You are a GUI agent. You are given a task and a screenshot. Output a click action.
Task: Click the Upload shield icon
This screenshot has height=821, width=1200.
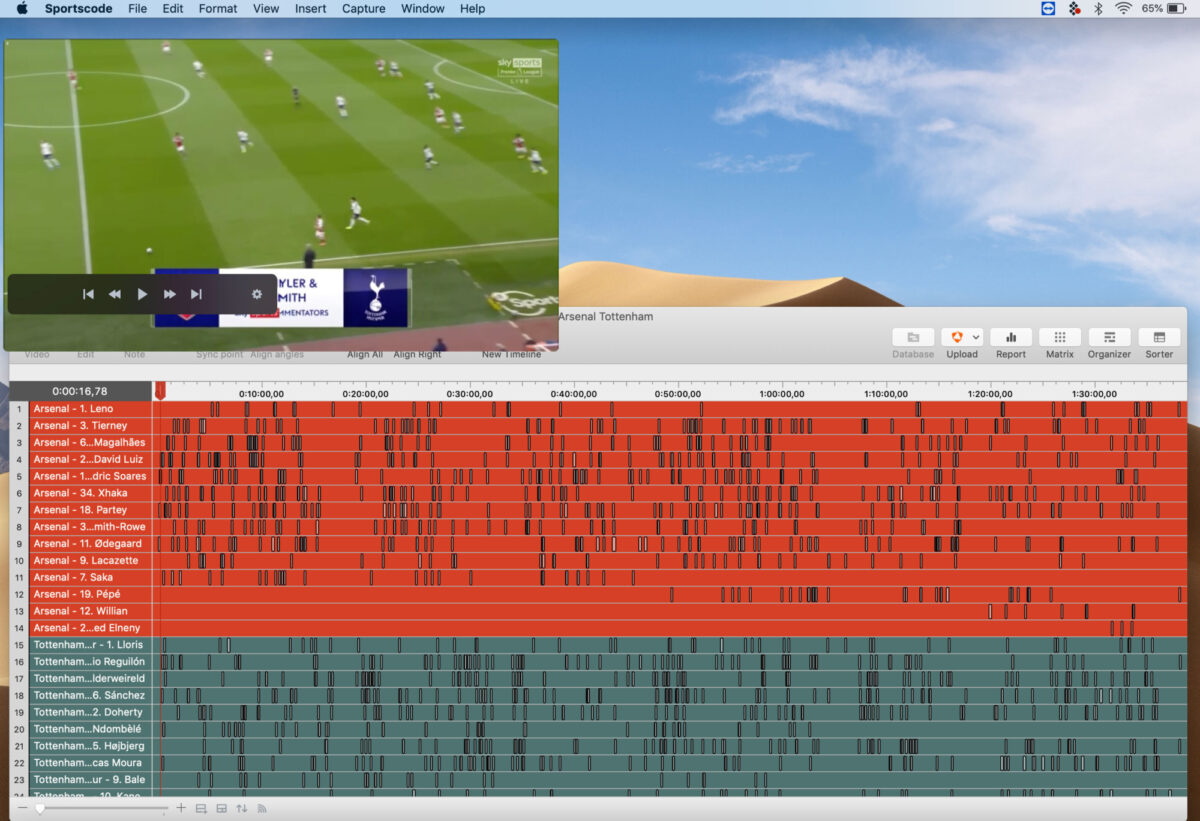956,337
